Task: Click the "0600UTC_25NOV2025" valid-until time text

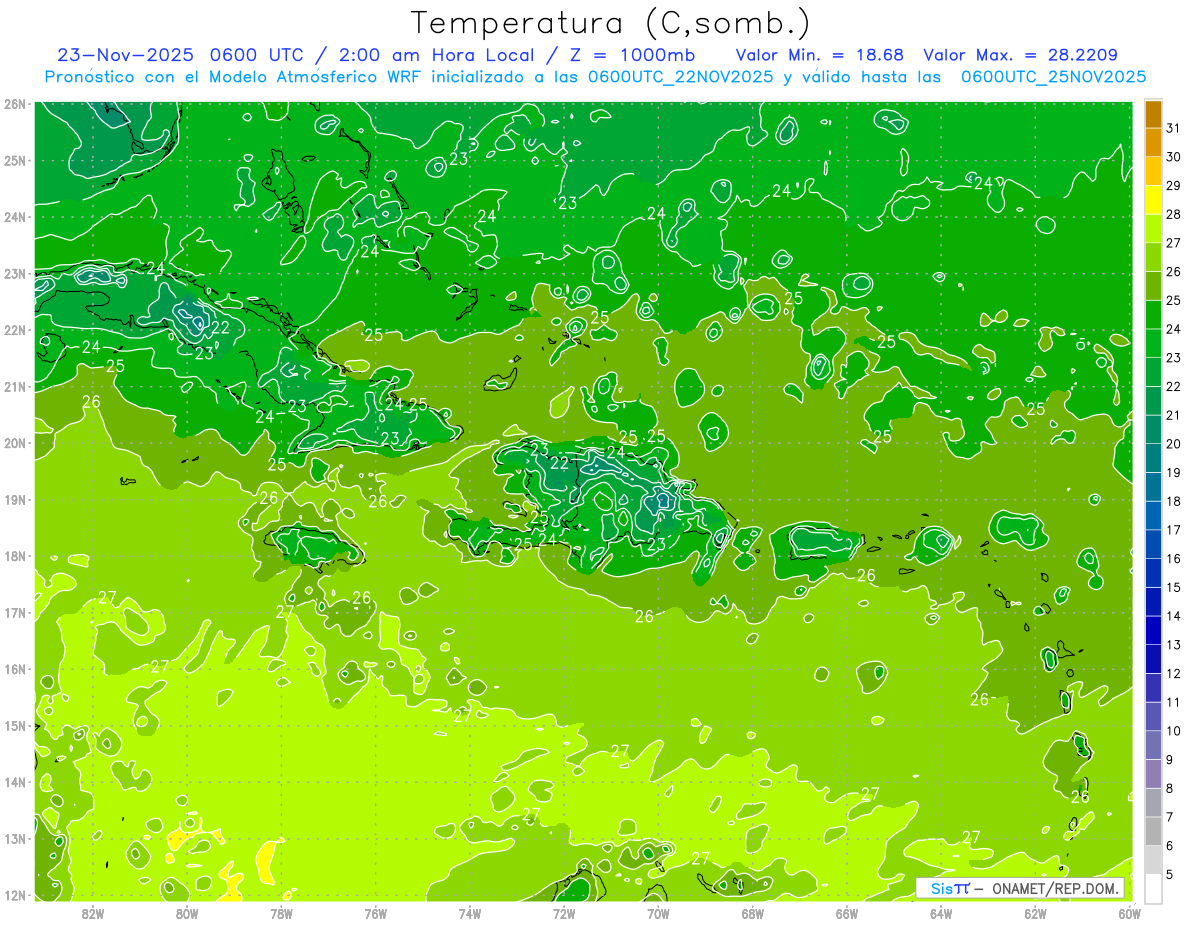Action: [x=1053, y=77]
